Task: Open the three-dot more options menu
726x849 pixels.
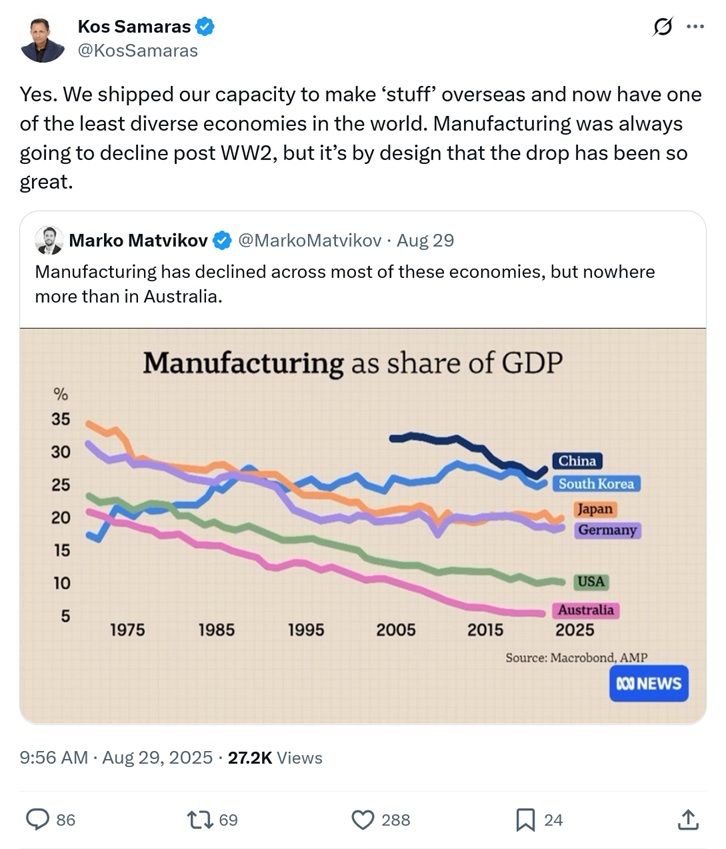Action: click(x=695, y=27)
